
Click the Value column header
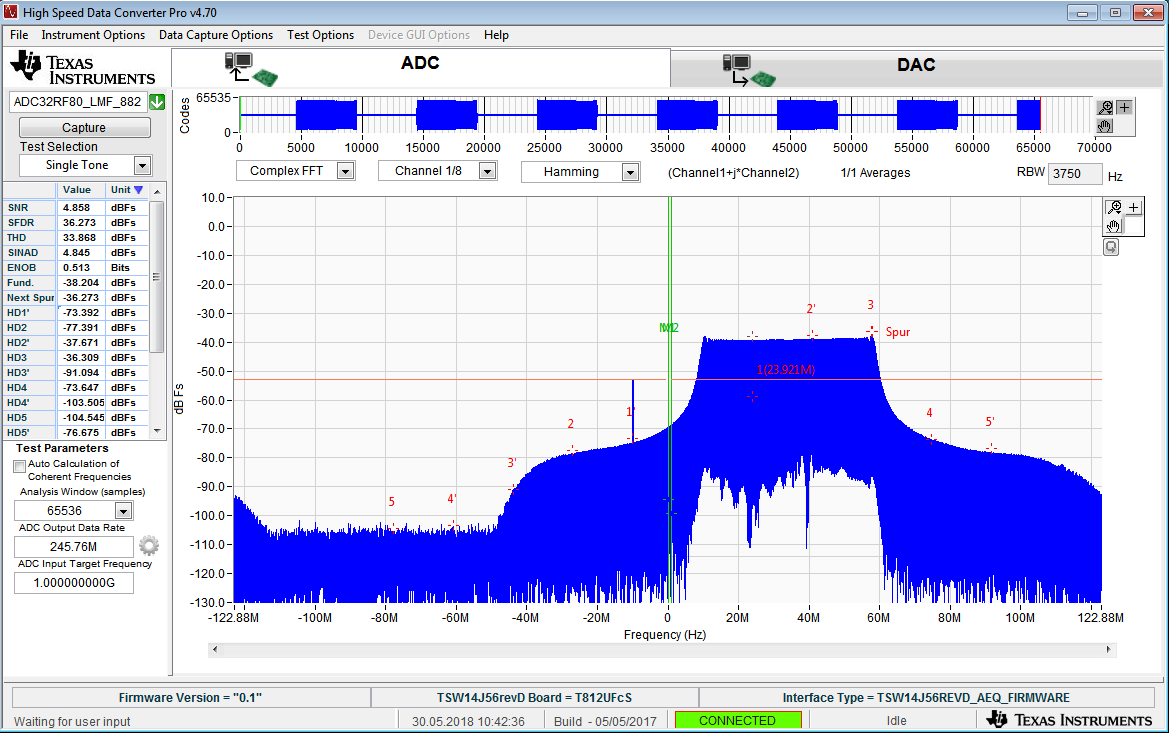(81, 190)
